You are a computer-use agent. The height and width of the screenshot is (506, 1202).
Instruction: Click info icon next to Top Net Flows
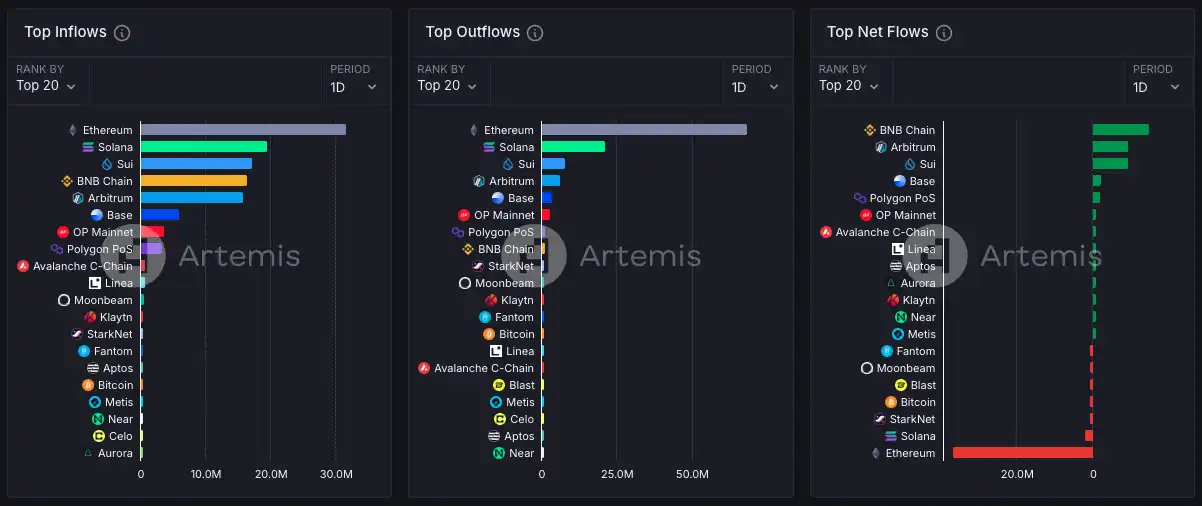pyautogui.click(x=943, y=33)
